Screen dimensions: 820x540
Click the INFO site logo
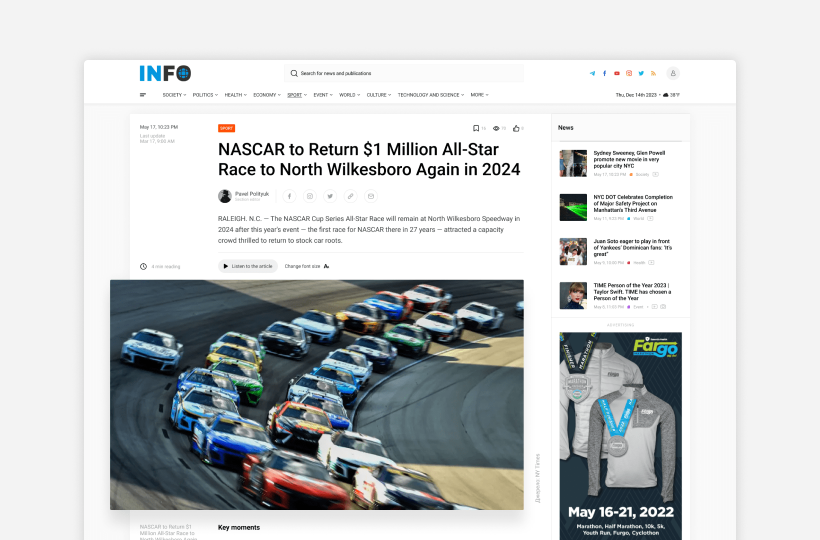click(165, 73)
